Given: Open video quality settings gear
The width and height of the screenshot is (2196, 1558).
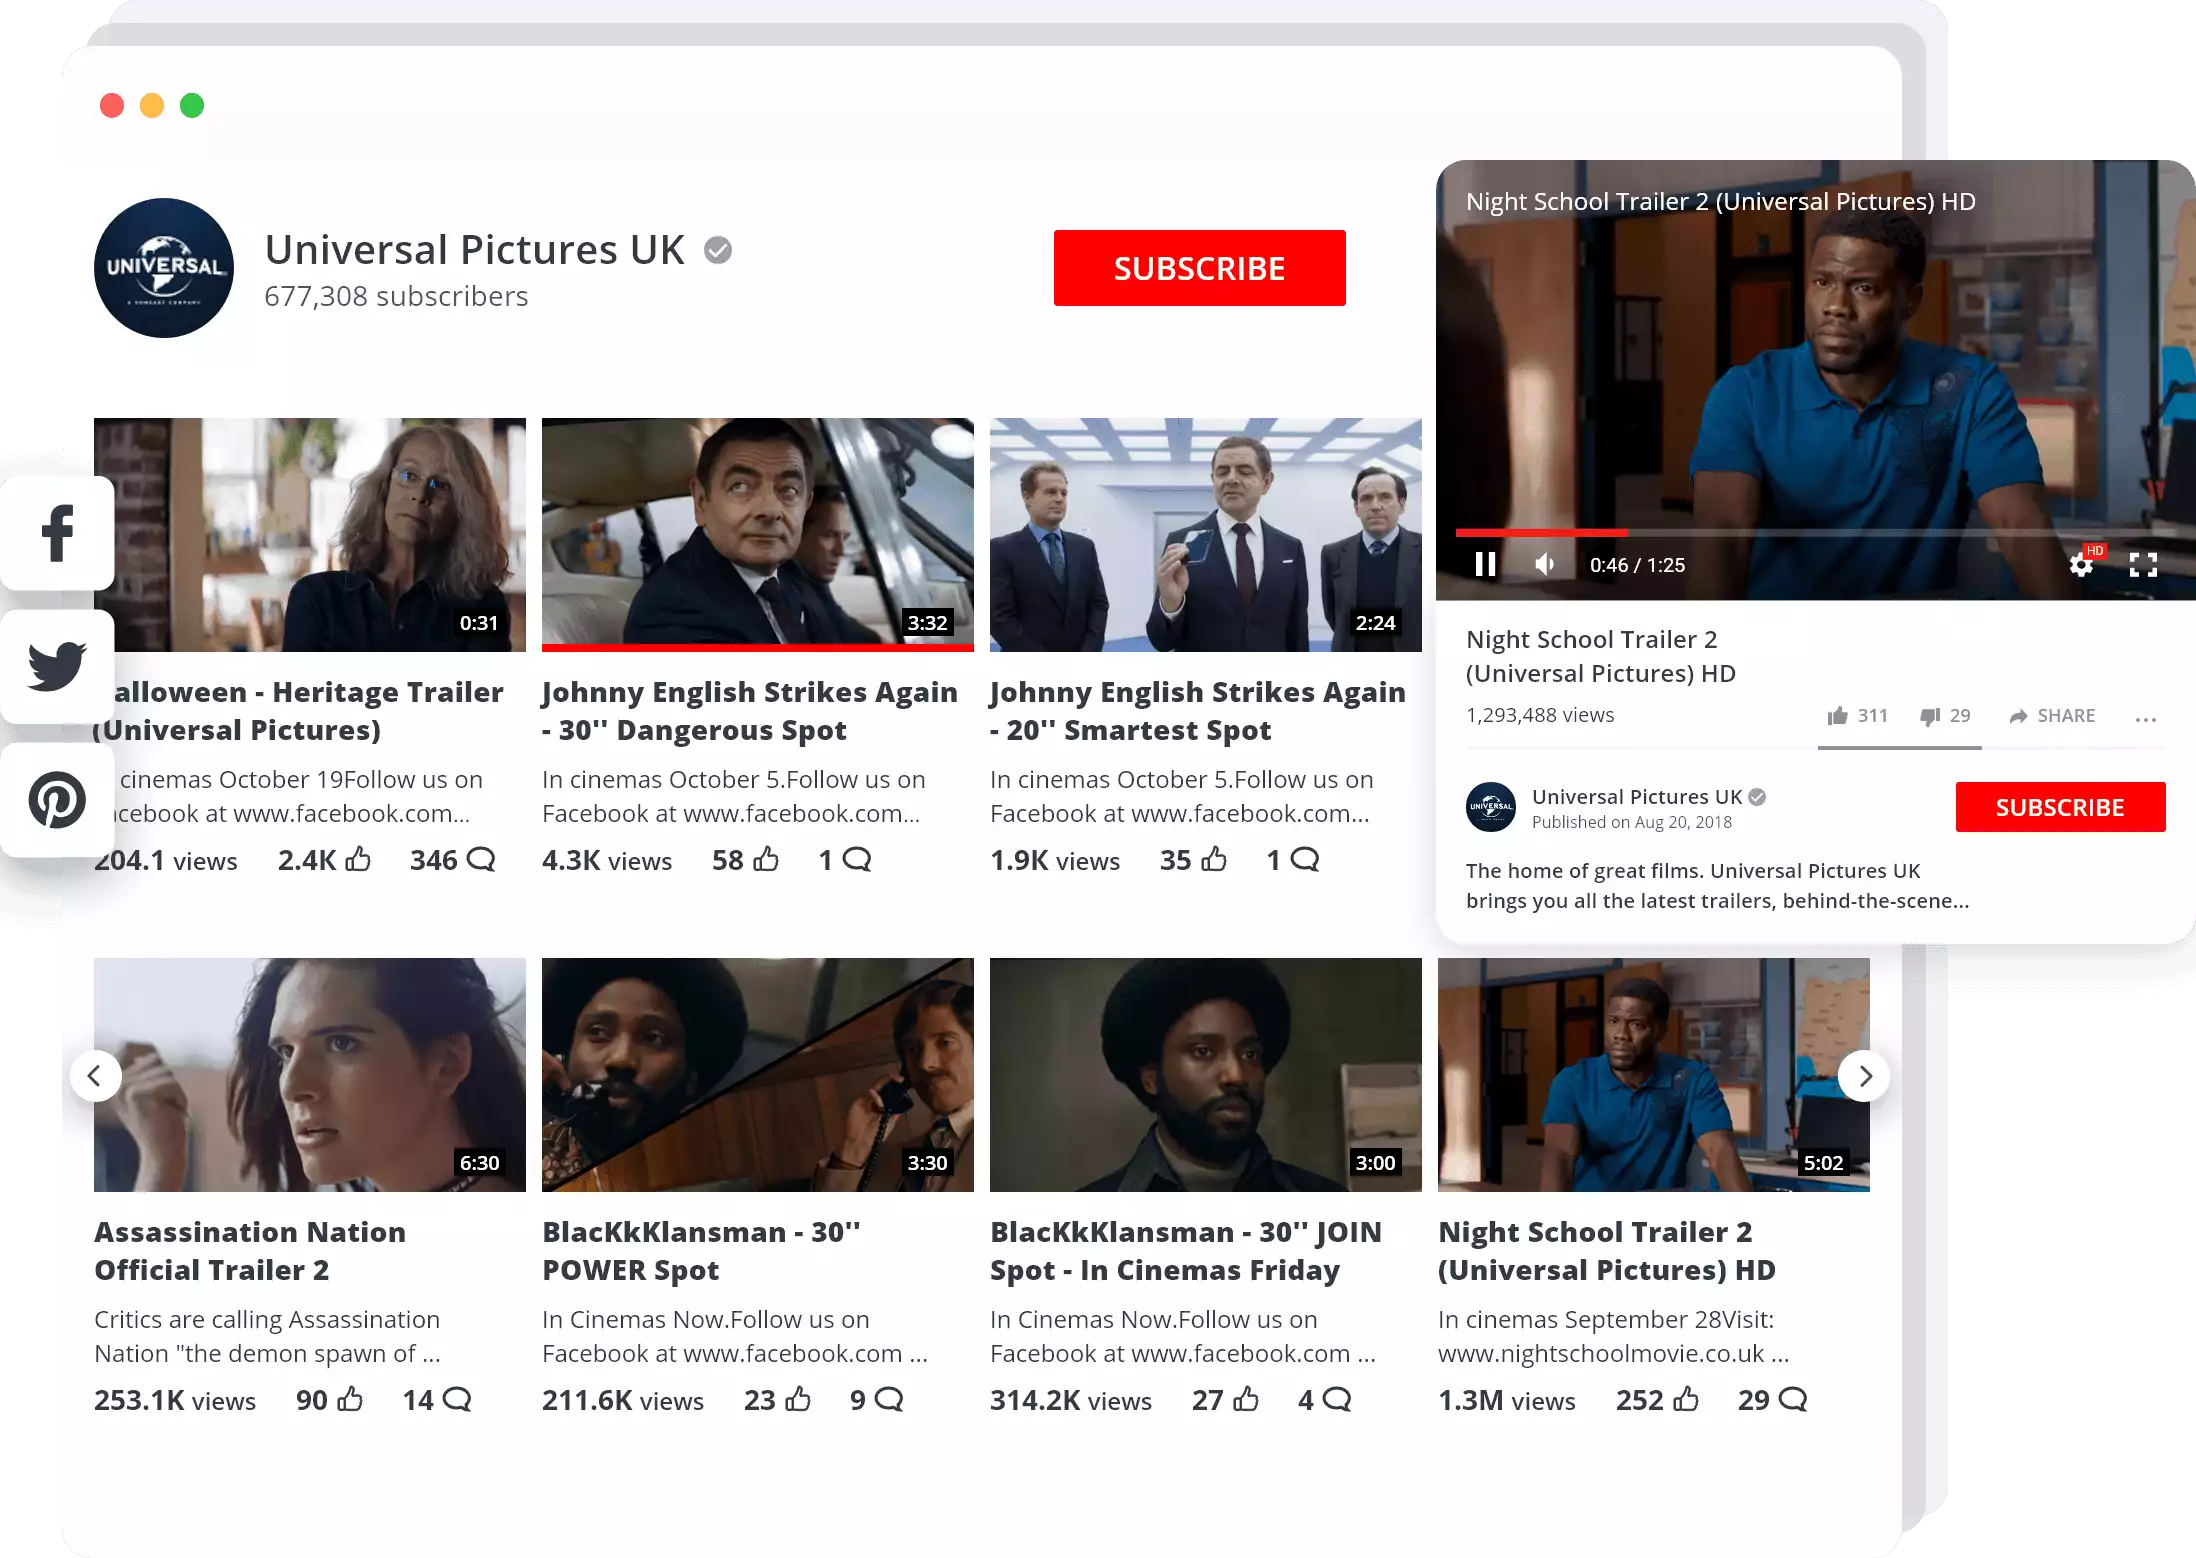Looking at the screenshot, I should click(x=2082, y=565).
